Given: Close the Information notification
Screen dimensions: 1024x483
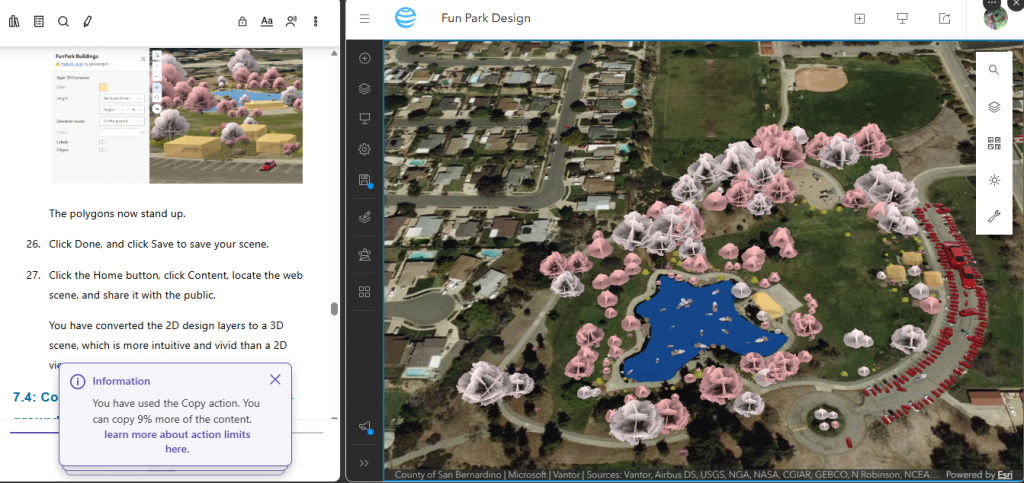Looking at the screenshot, I should (275, 380).
